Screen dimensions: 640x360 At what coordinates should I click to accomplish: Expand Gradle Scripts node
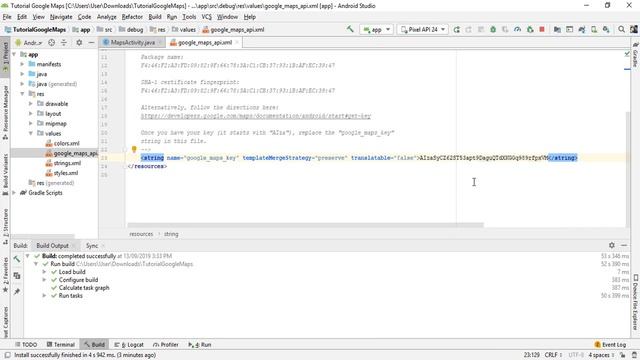tap(14, 193)
